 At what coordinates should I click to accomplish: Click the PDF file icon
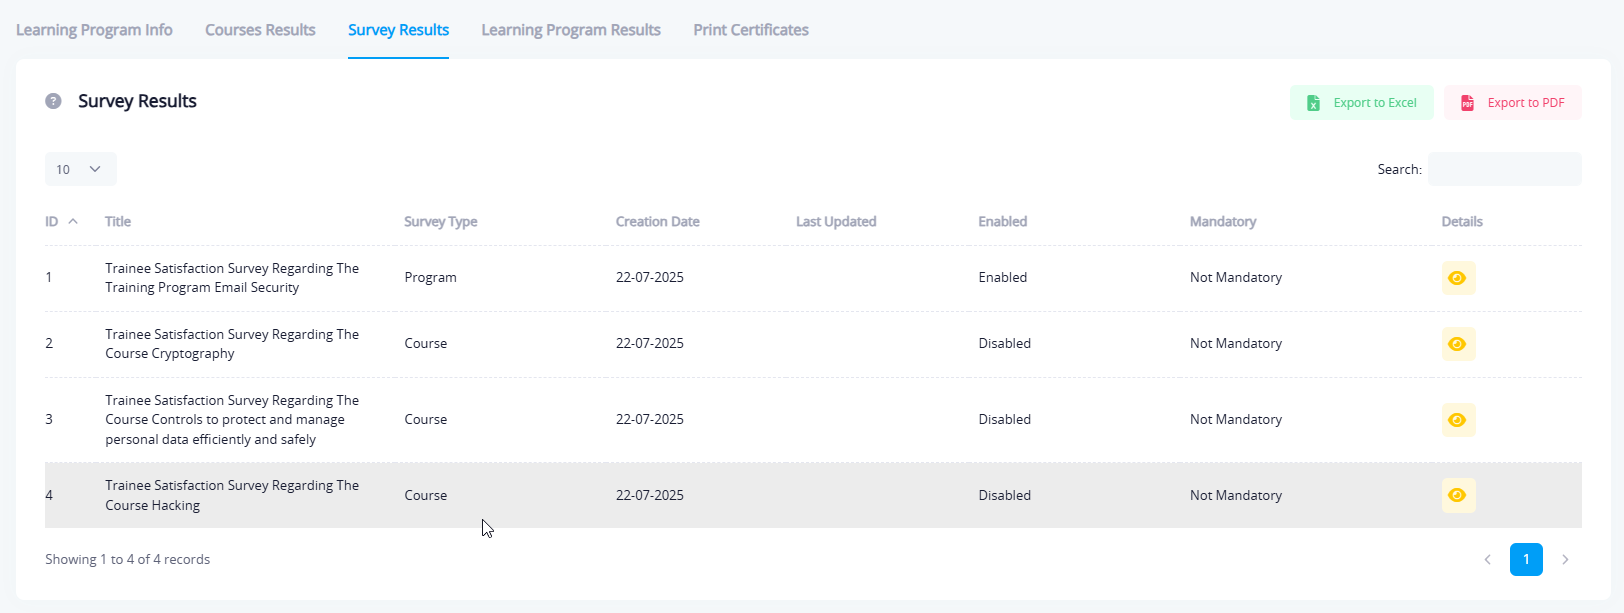pyautogui.click(x=1467, y=103)
